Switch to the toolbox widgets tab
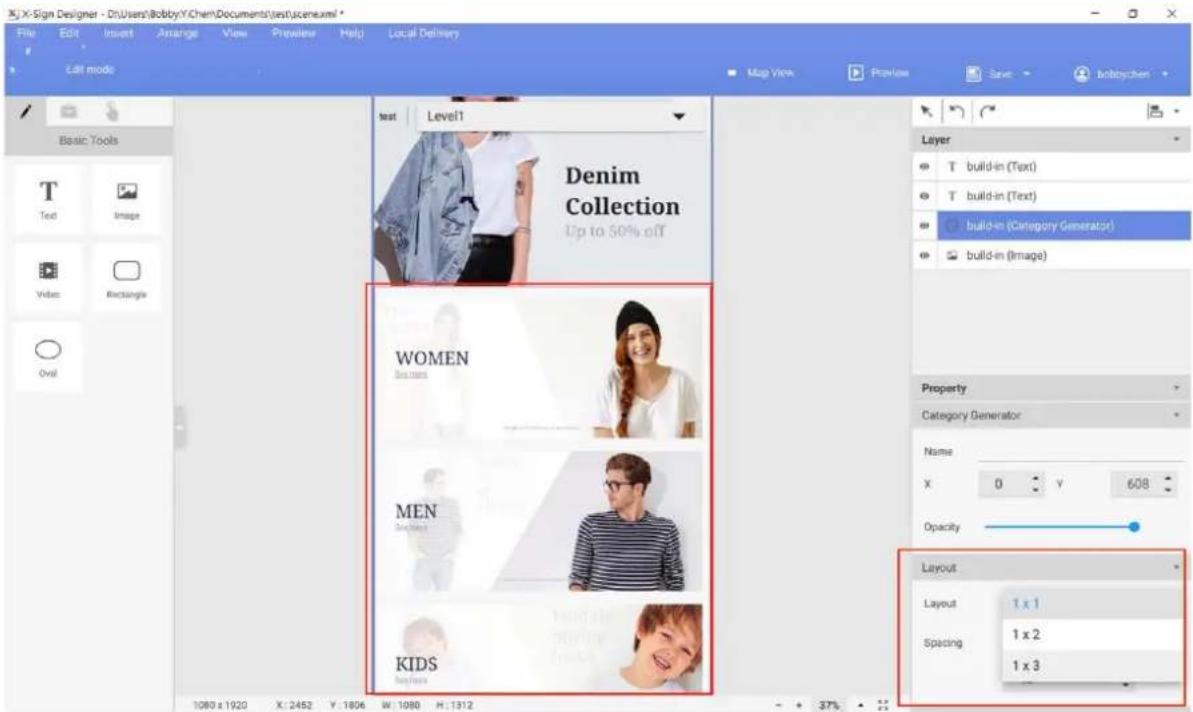Screen dimensions: 1193x712 tap(68, 112)
